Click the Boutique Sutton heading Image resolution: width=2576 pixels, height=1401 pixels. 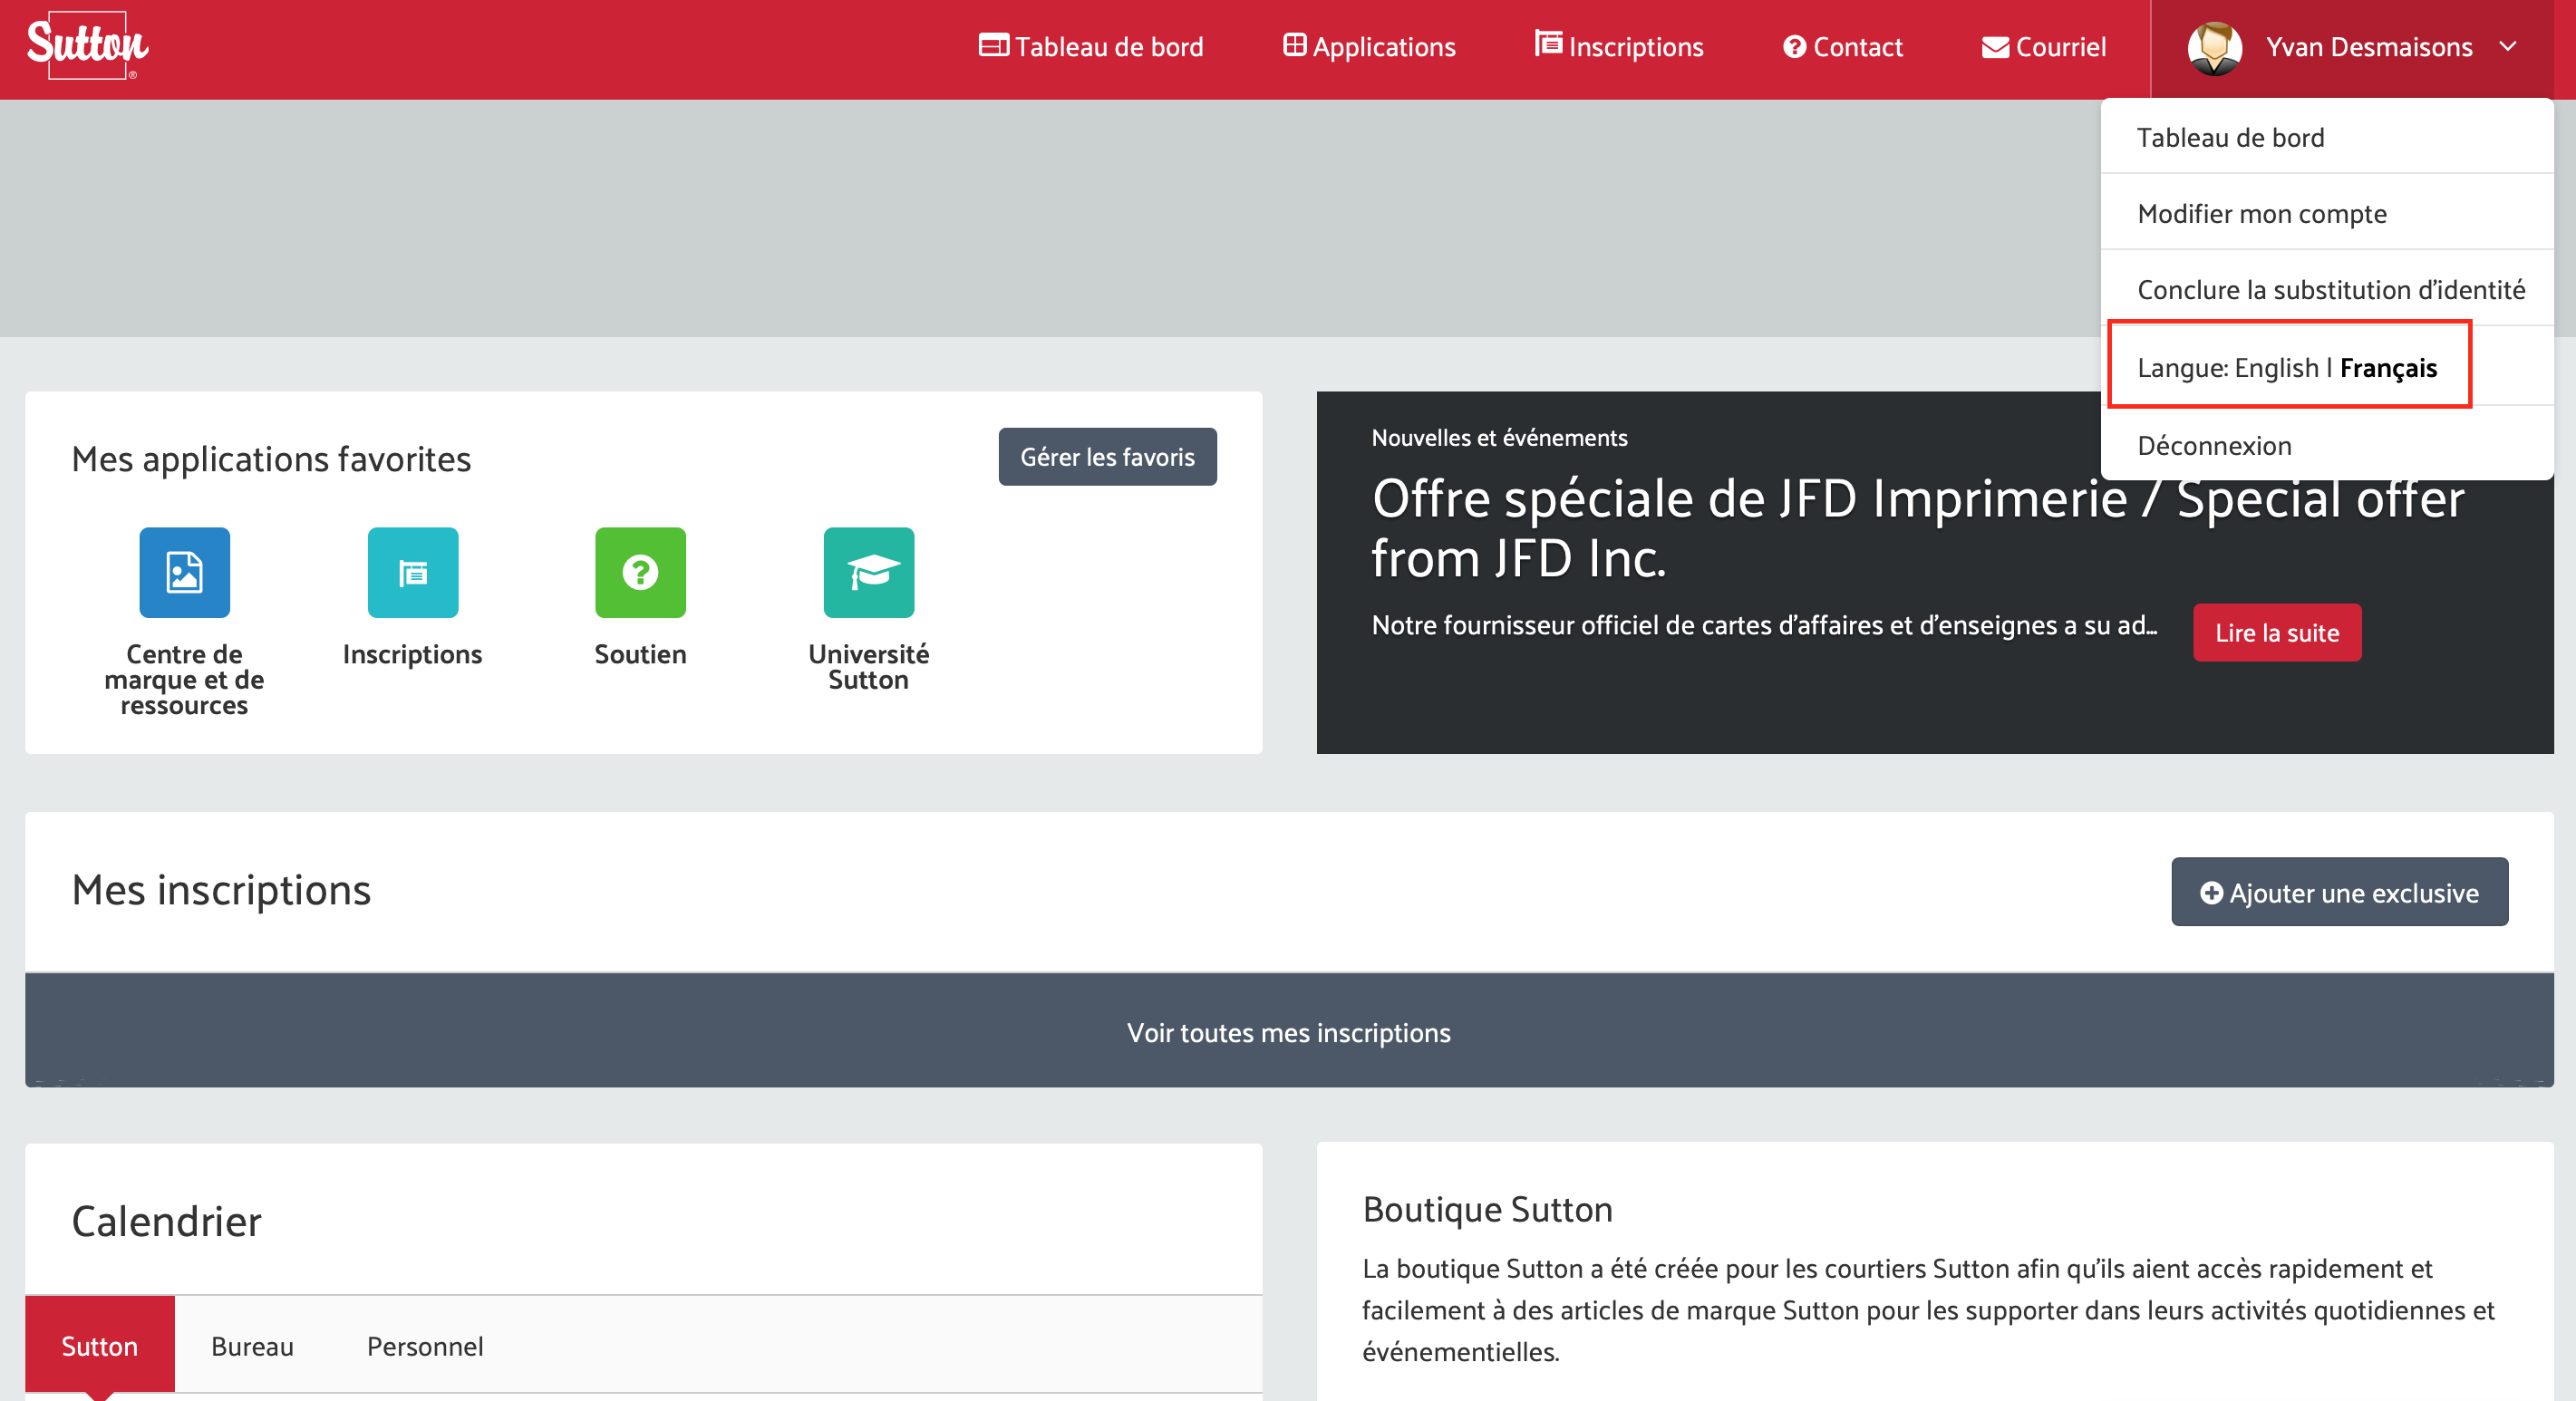tap(1487, 1209)
